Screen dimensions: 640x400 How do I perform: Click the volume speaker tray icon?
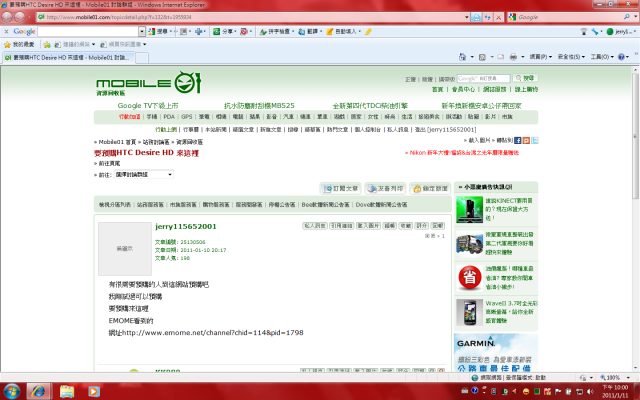point(590,391)
